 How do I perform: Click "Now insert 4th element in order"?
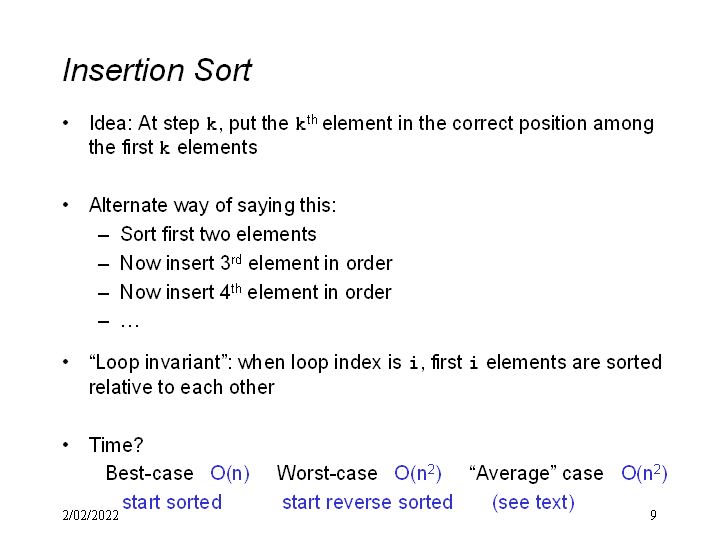pyautogui.click(x=255, y=293)
